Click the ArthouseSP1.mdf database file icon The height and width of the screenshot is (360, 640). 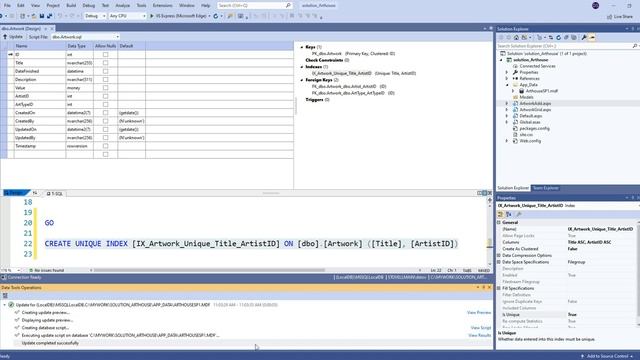pyautogui.click(x=521, y=91)
